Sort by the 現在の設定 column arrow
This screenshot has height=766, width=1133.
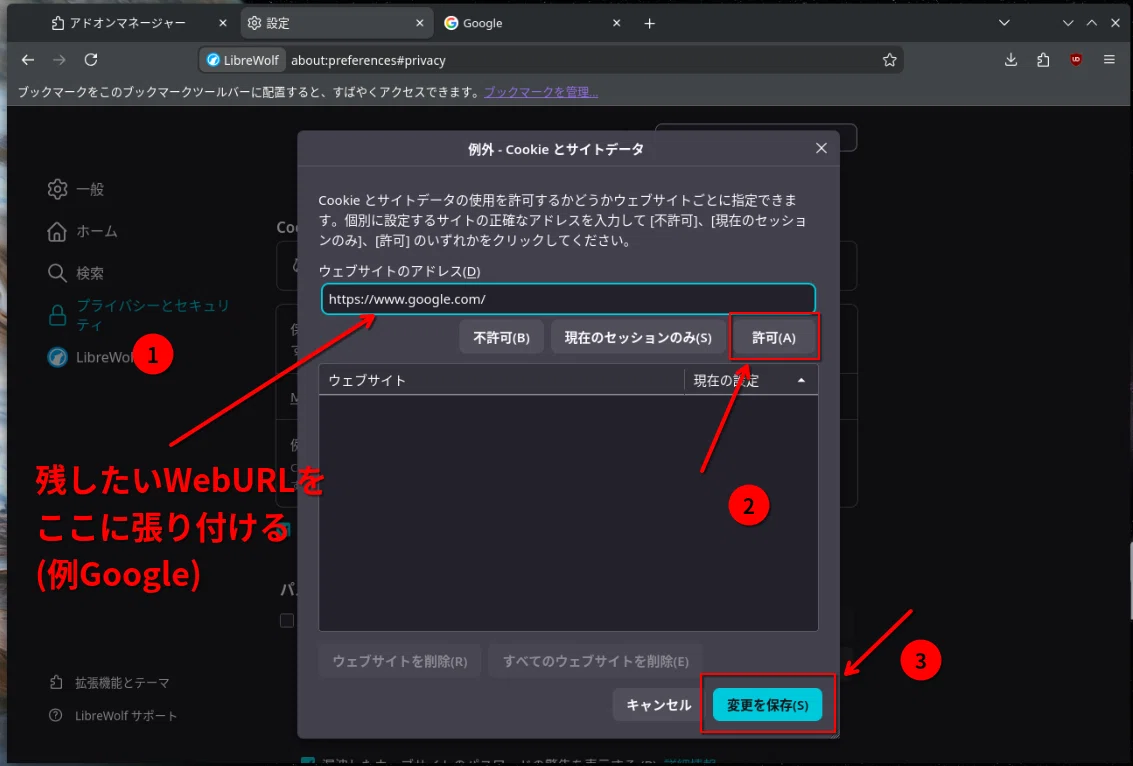tap(801, 380)
